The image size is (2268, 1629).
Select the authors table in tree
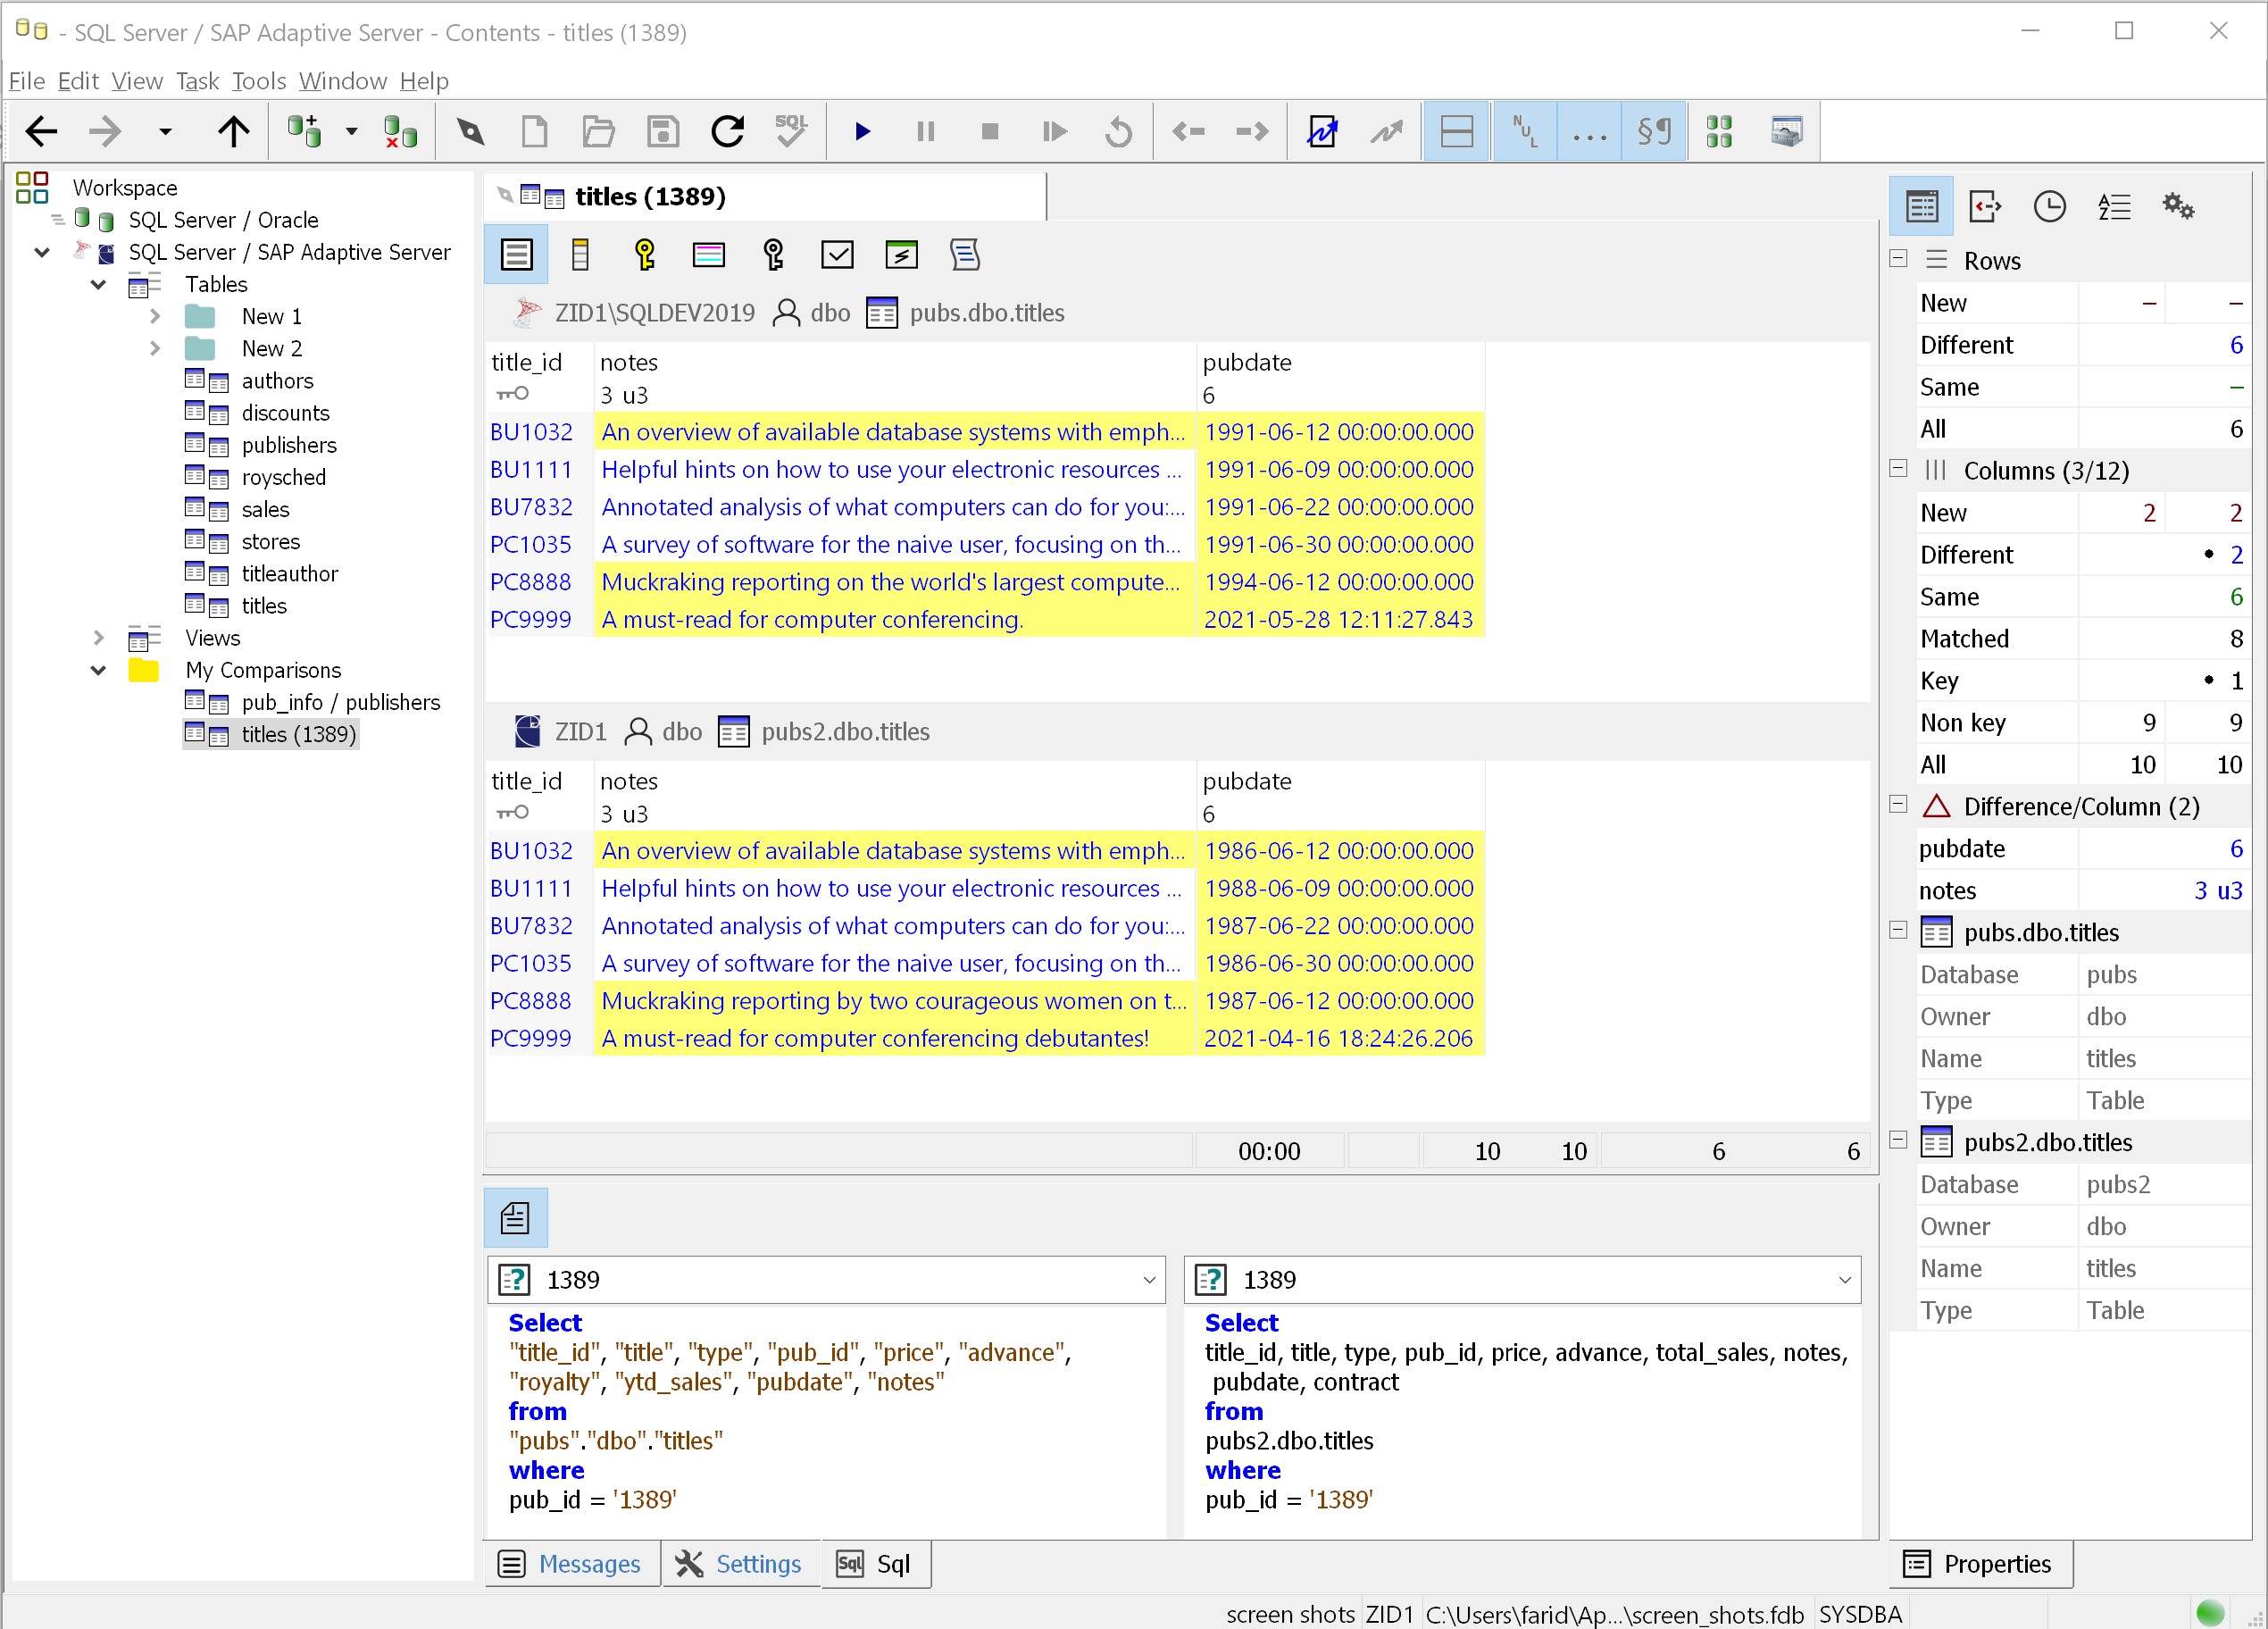tap(277, 381)
